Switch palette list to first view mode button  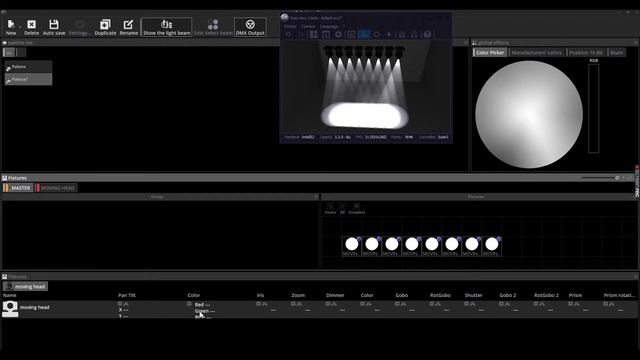tap(9, 52)
